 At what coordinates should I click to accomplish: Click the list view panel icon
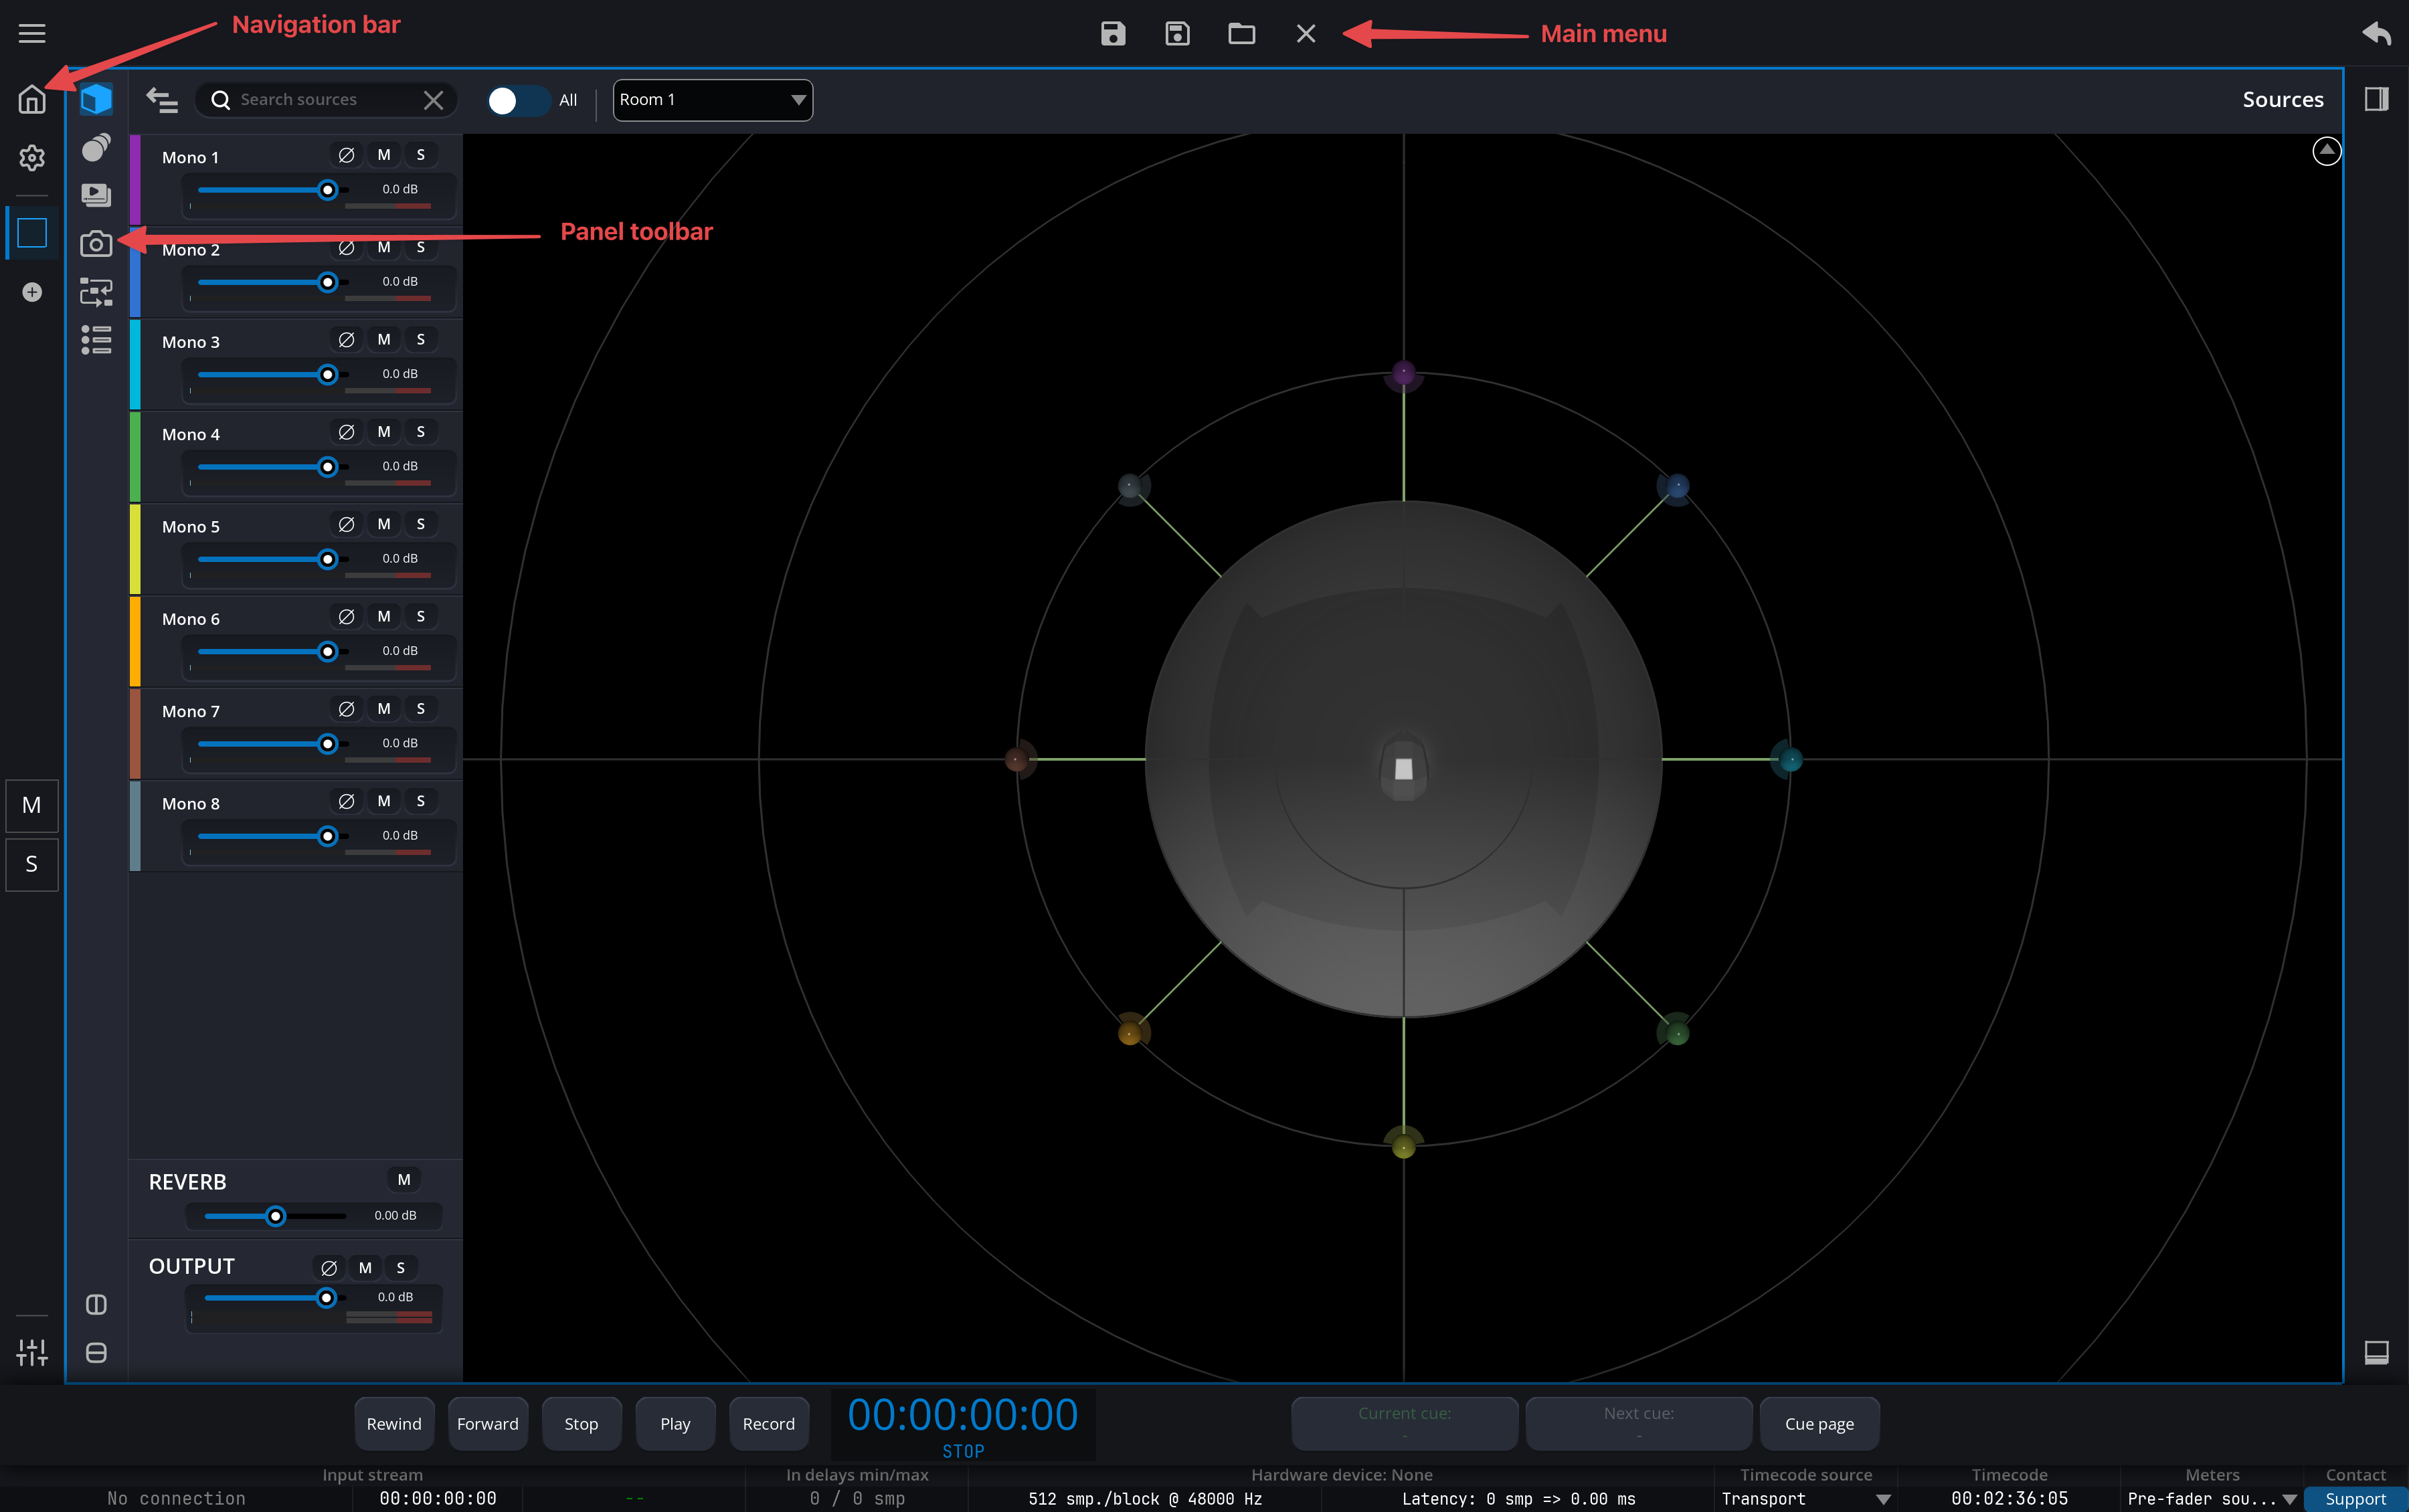(96, 340)
